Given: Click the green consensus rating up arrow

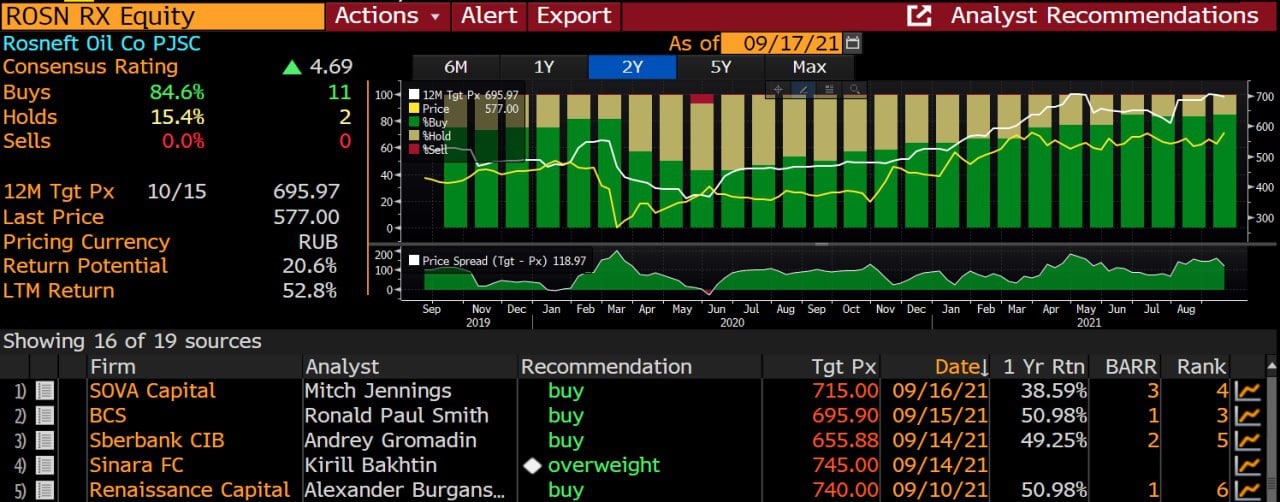Looking at the screenshot, I should point(292,68).
